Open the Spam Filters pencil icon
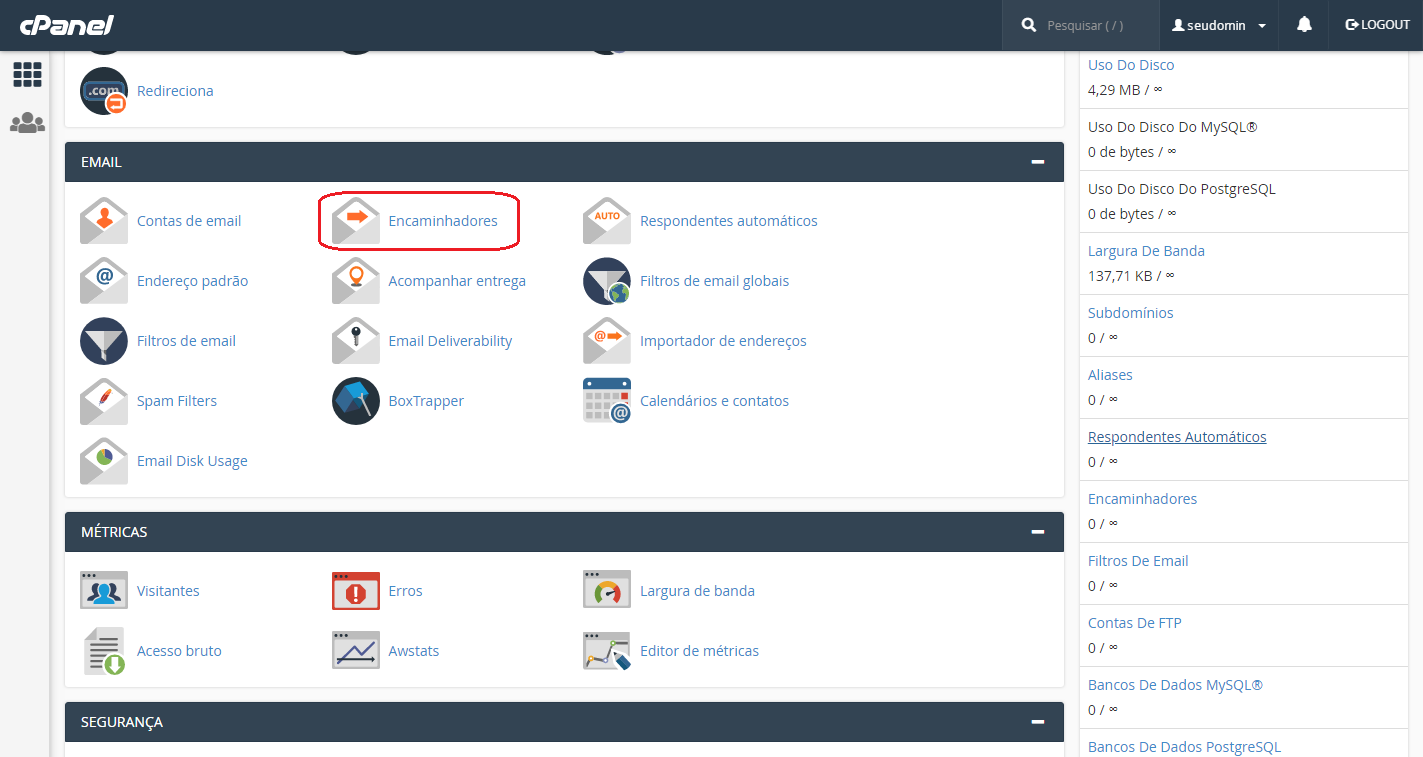The width and height of the screenshot is (1423, 757). (x=104, y=401)
